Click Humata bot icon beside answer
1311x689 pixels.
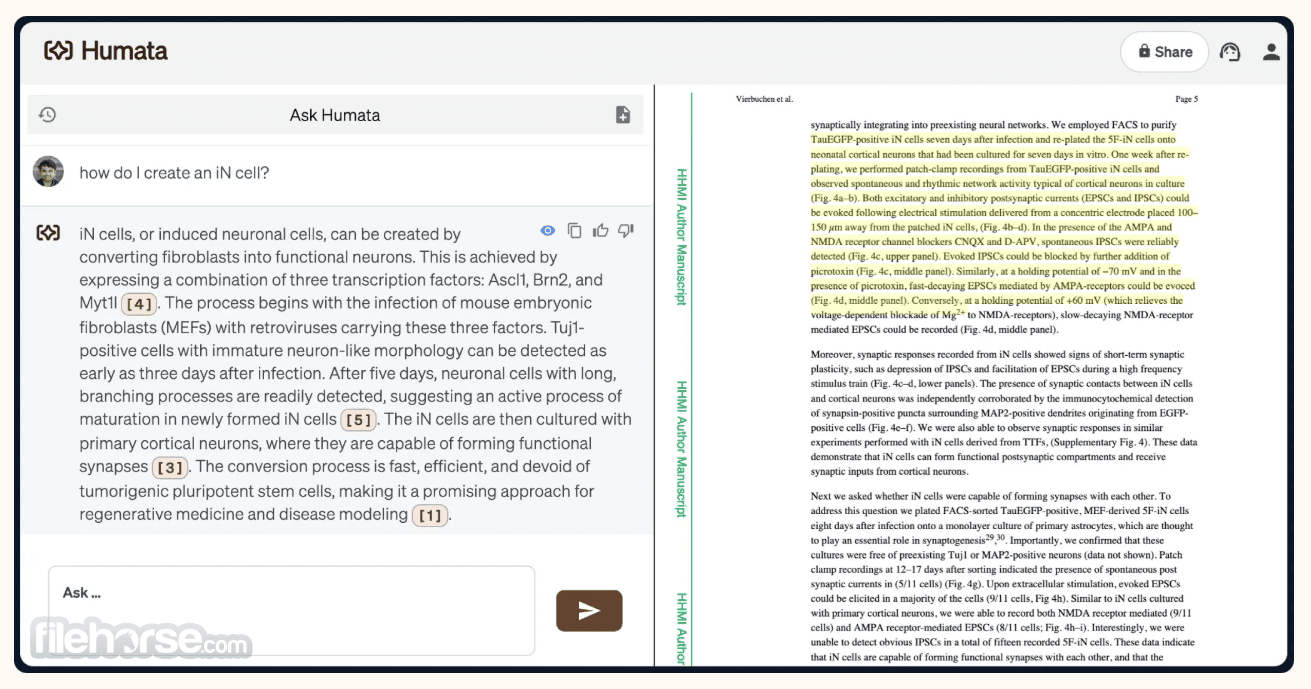48,233
